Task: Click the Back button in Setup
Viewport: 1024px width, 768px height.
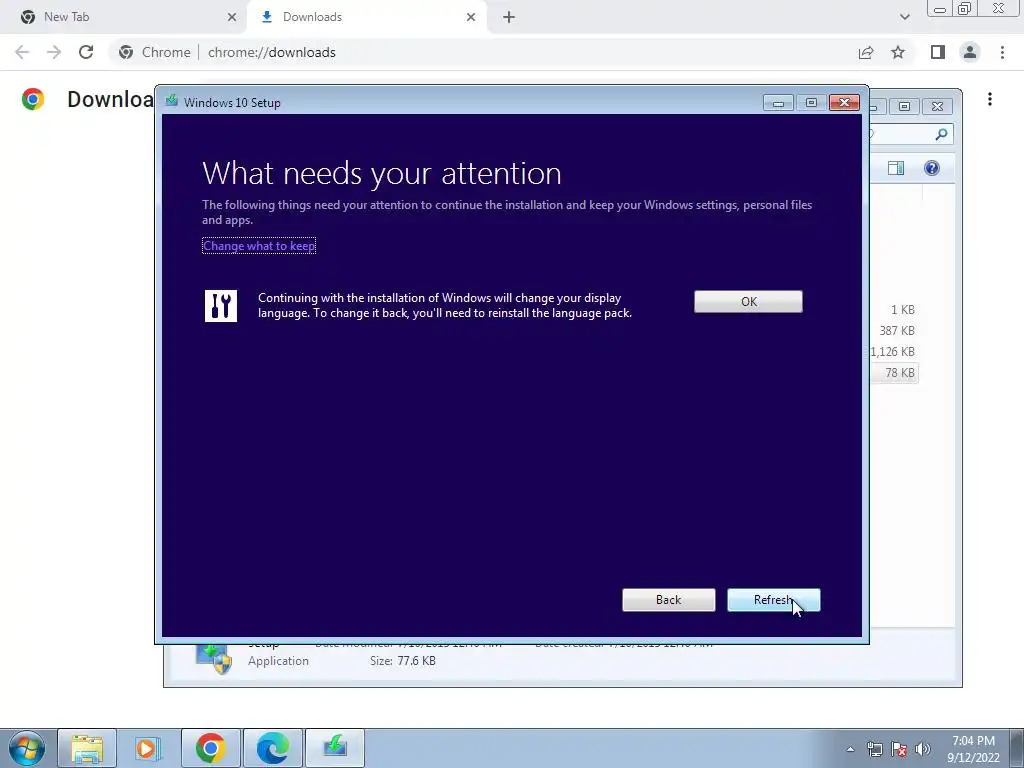Action: click(668, 600)
